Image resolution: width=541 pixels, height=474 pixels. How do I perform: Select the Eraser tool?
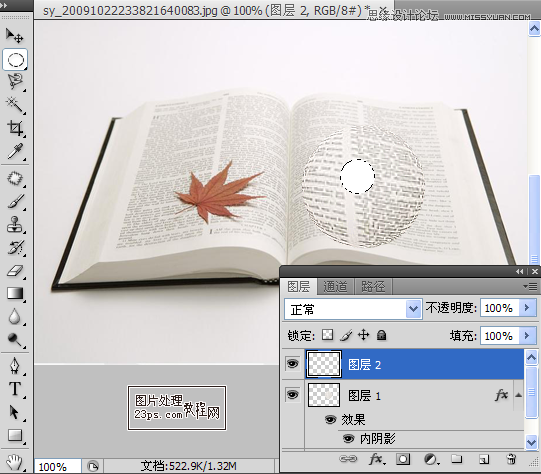click(x=15, y=271)
